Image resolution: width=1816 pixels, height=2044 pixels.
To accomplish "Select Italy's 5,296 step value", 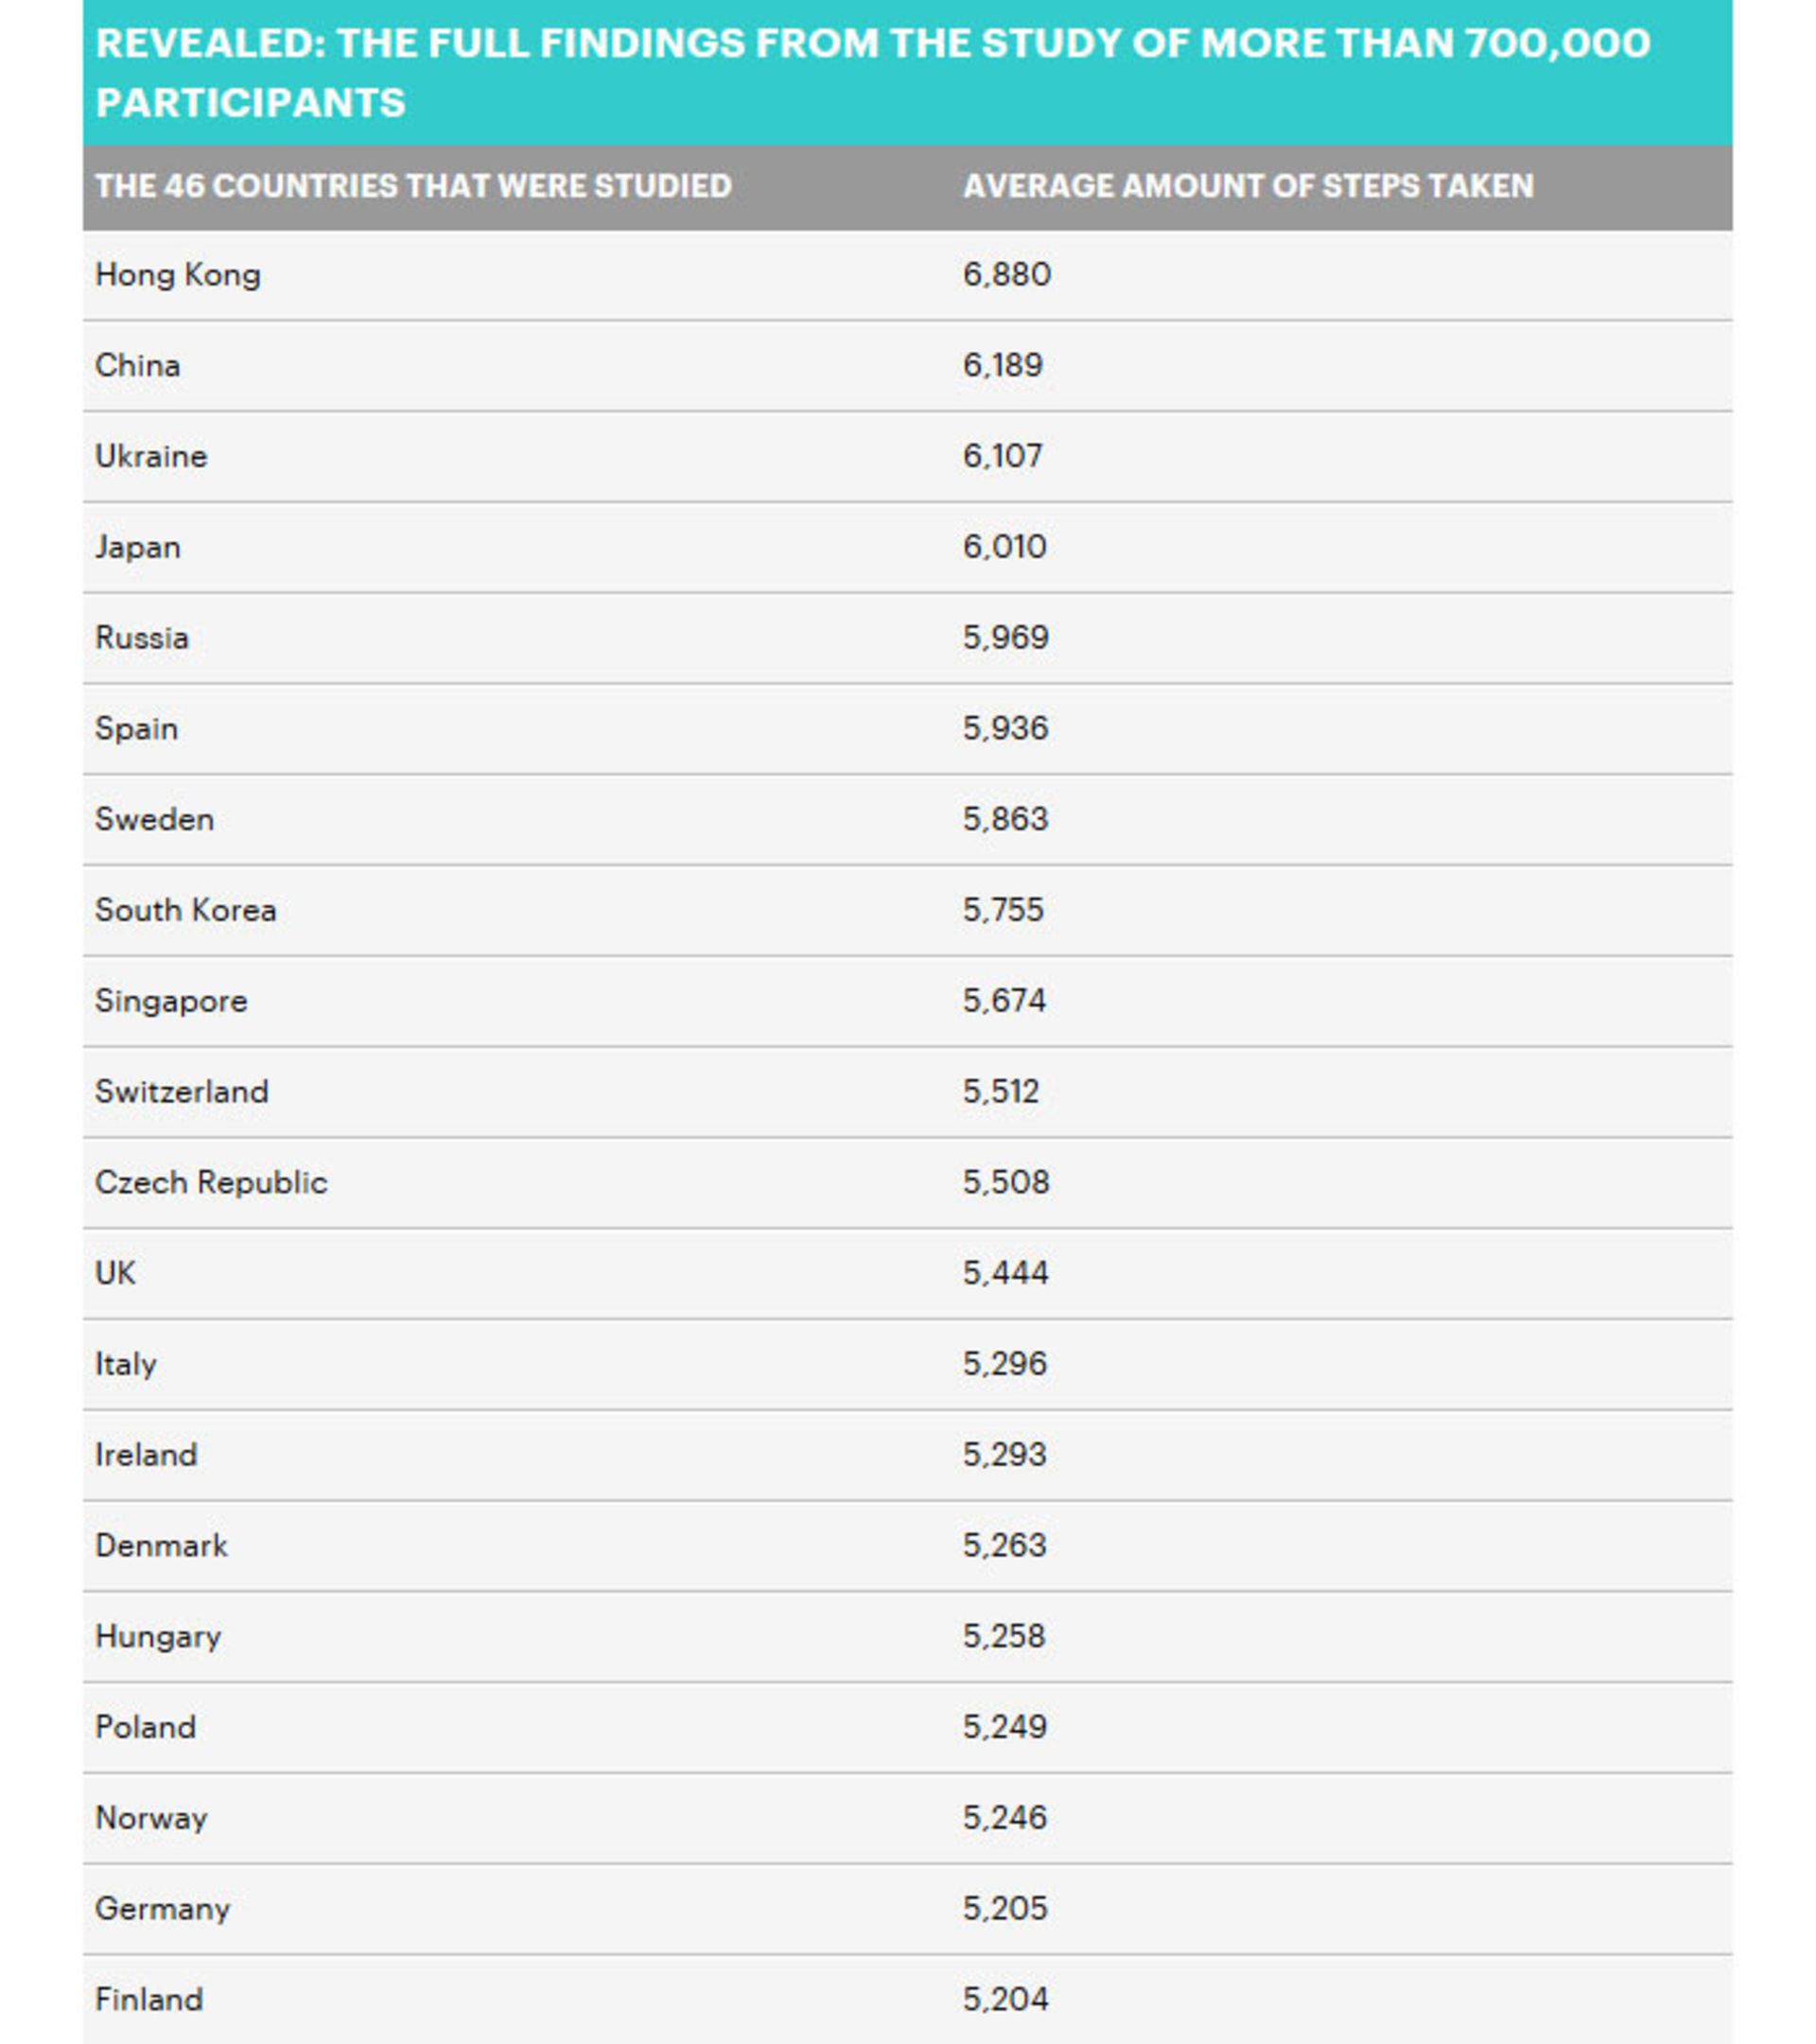I will pyautogui.click(x=1005, y=1364).
